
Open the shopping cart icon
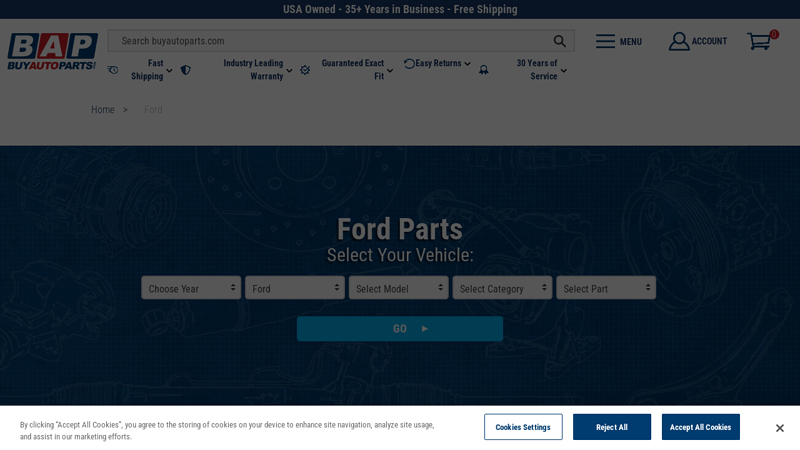[759, 41]
